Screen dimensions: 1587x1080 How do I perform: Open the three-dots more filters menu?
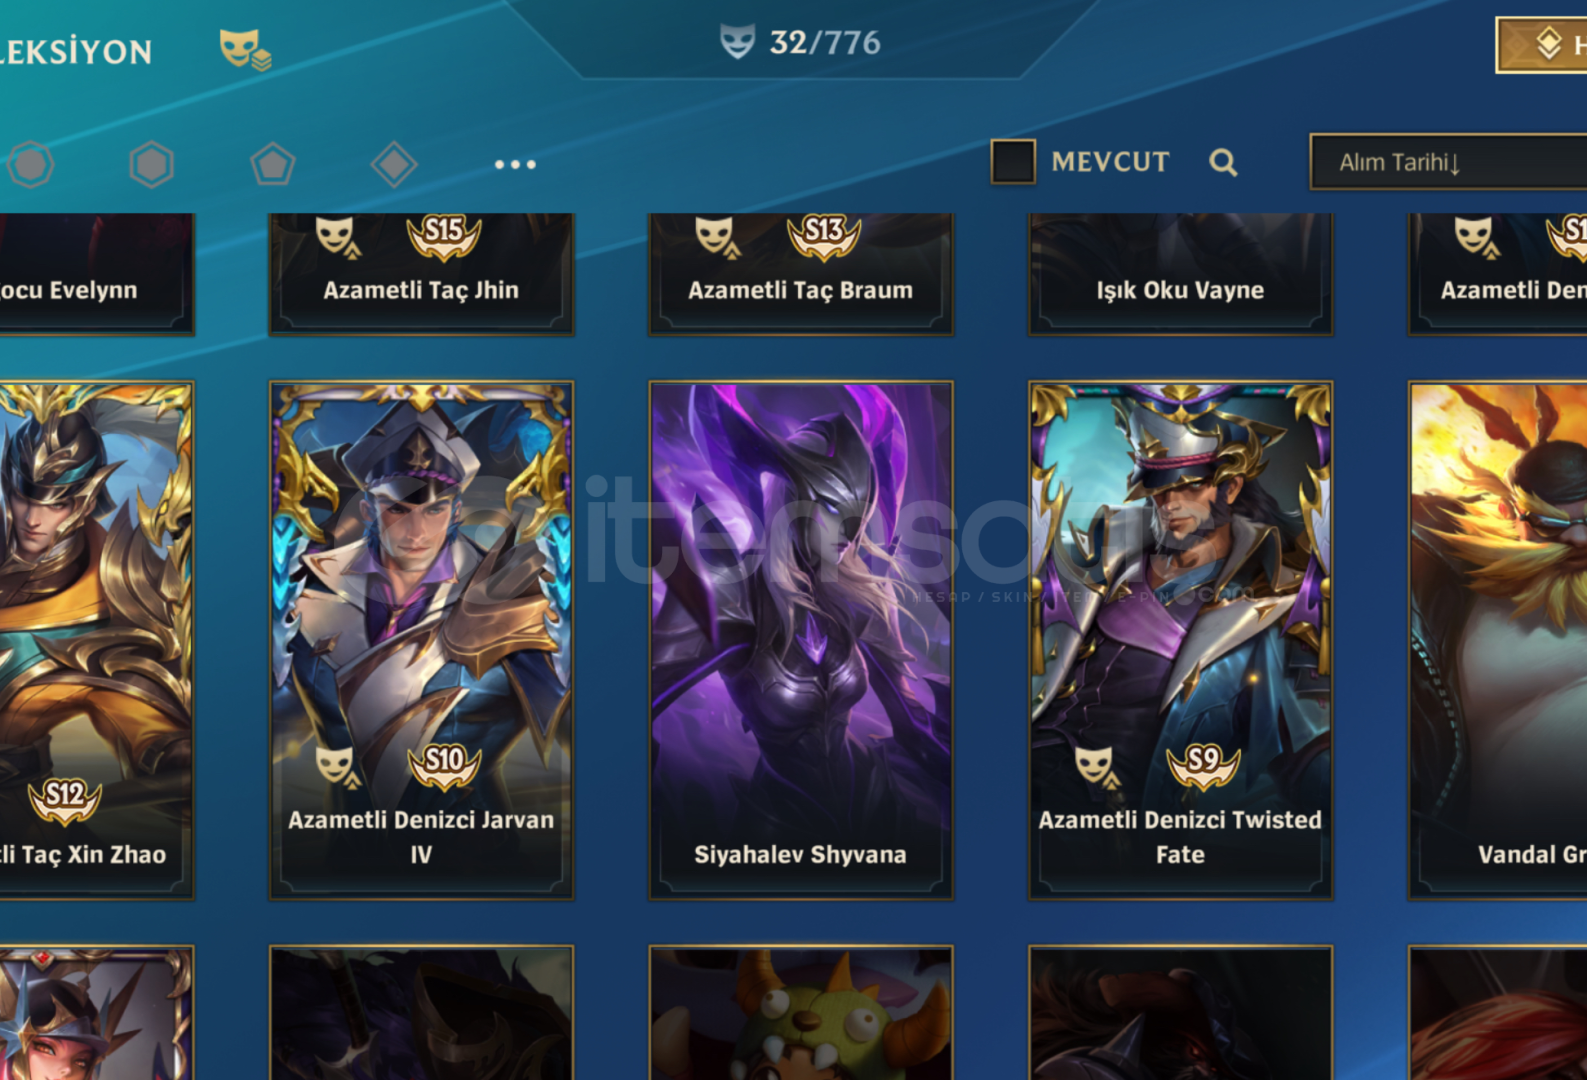515,164
